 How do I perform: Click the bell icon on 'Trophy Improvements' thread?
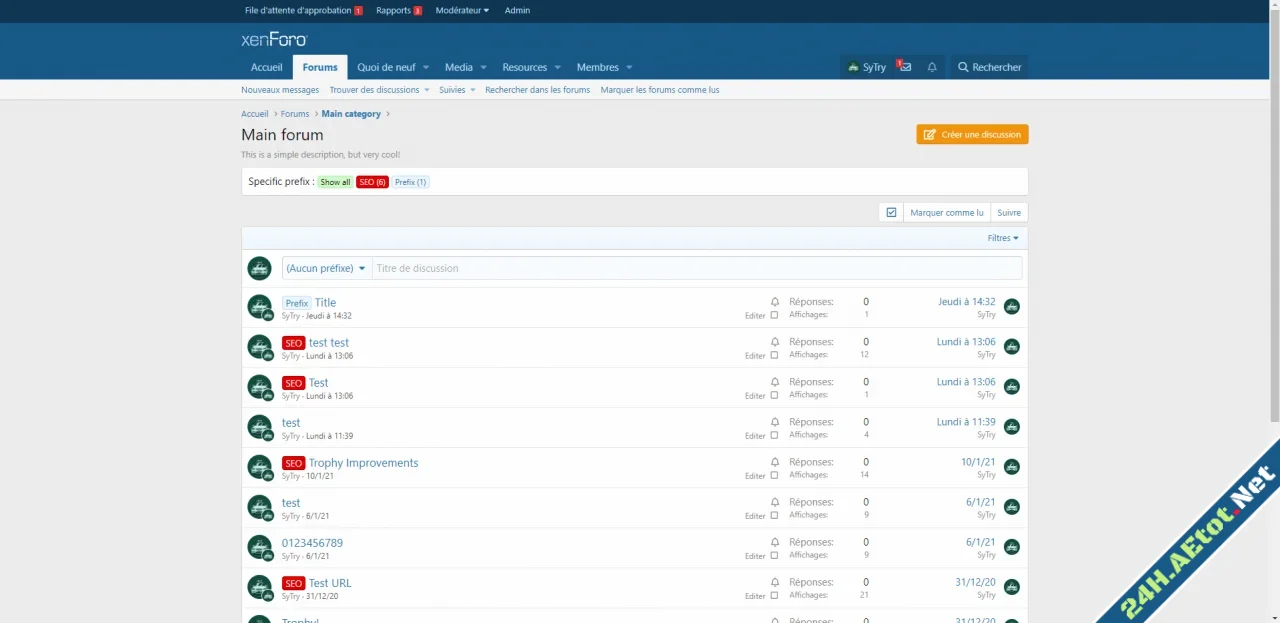pyautogui.click(x=774, y=462)
